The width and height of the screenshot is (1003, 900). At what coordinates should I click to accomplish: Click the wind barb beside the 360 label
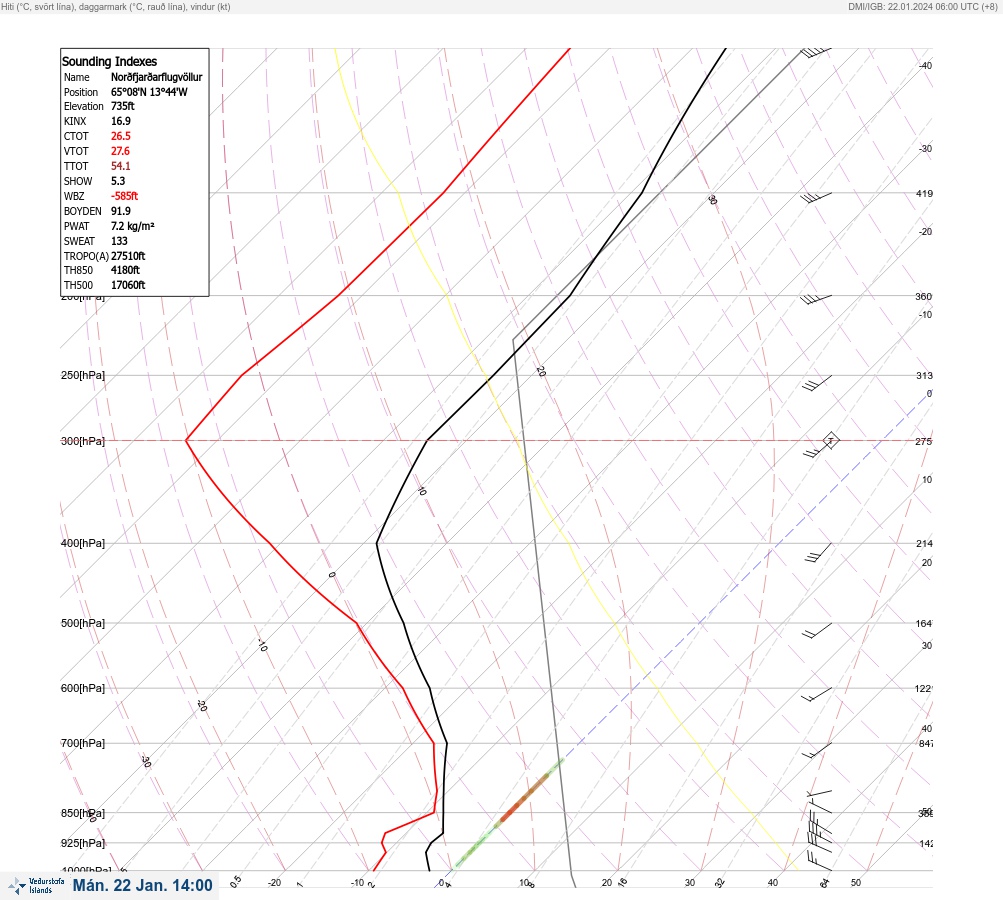tap(816, 299)
